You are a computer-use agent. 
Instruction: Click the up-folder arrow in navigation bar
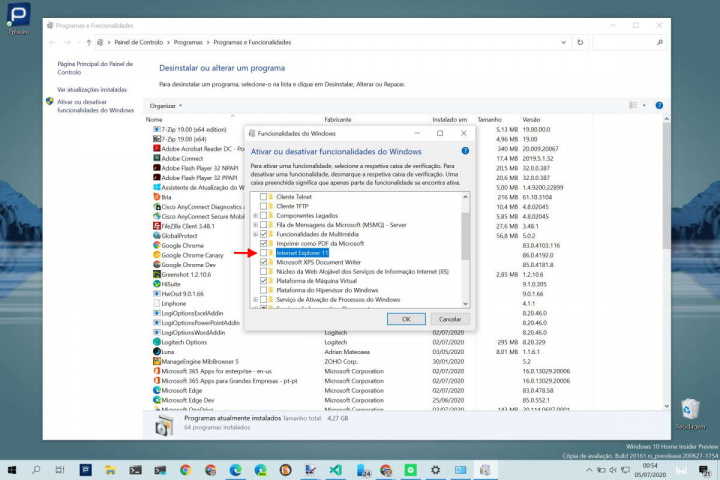pyautogui.click(x=89, y=43)
